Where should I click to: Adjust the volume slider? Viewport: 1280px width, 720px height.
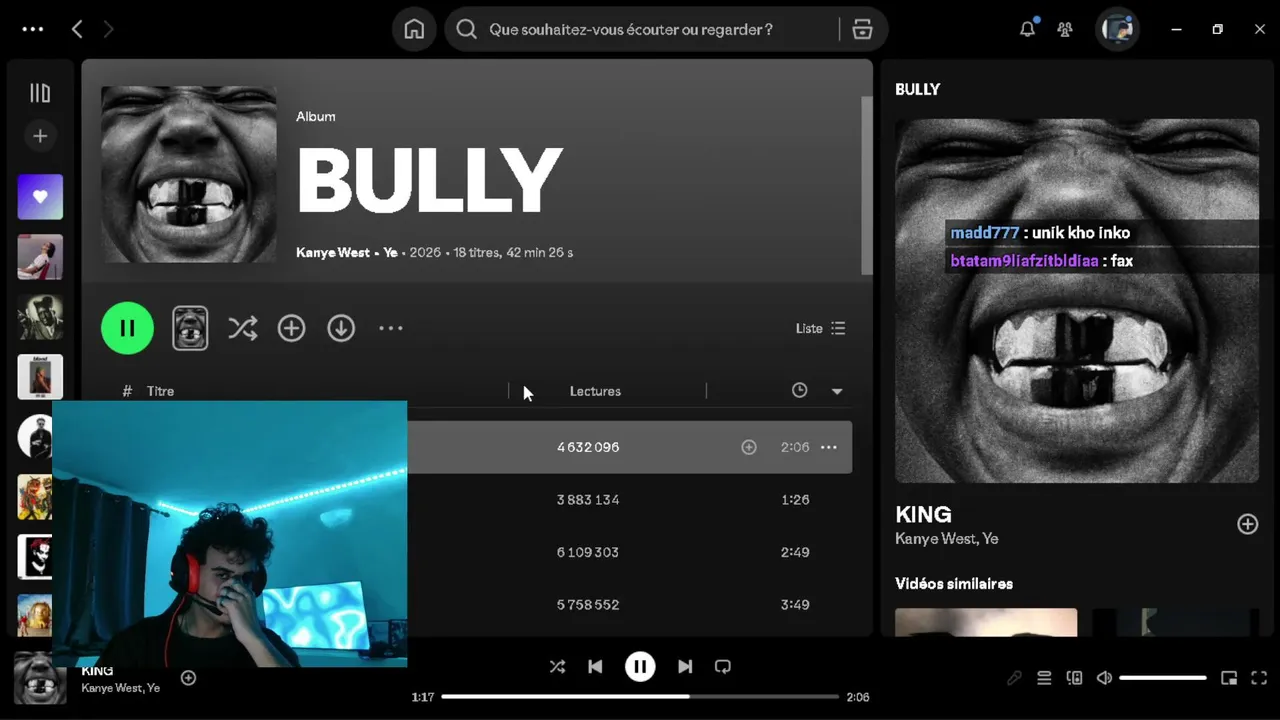1163,678
